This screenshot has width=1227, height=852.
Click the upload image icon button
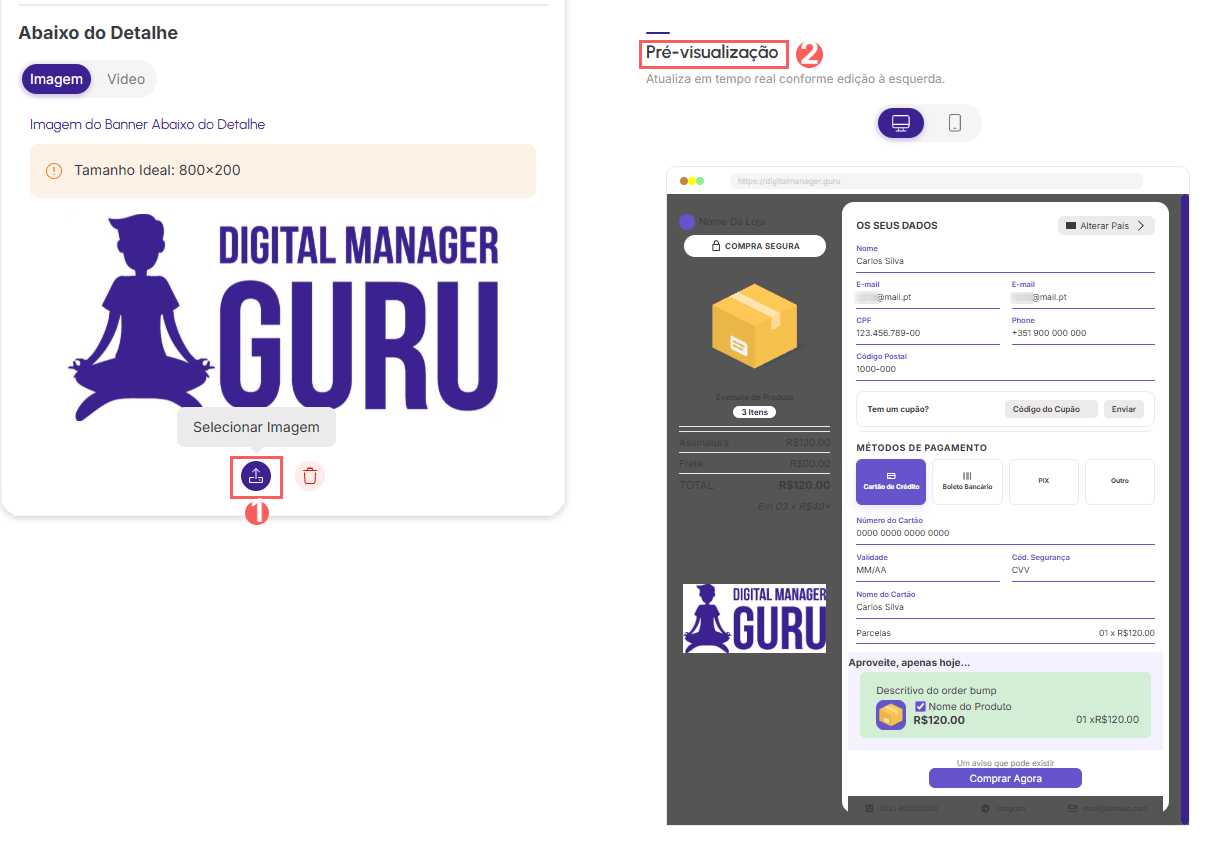[x=256, y=476]
